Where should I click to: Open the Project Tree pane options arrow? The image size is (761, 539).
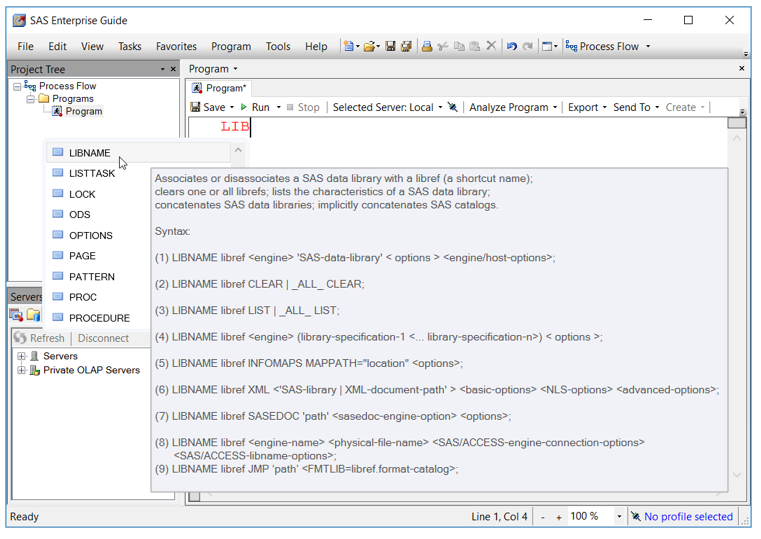pyautogui.click(x=163, y=69)
